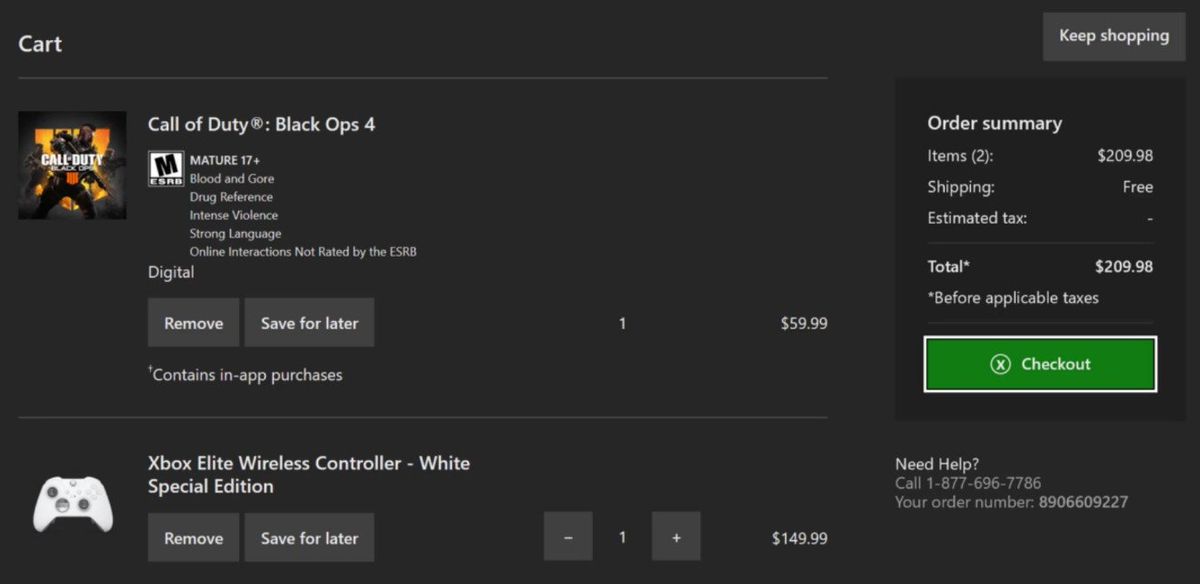
Task: Remove Call of Duty: Black Ops 4 from cart
Action: click(x=193, y=322)
